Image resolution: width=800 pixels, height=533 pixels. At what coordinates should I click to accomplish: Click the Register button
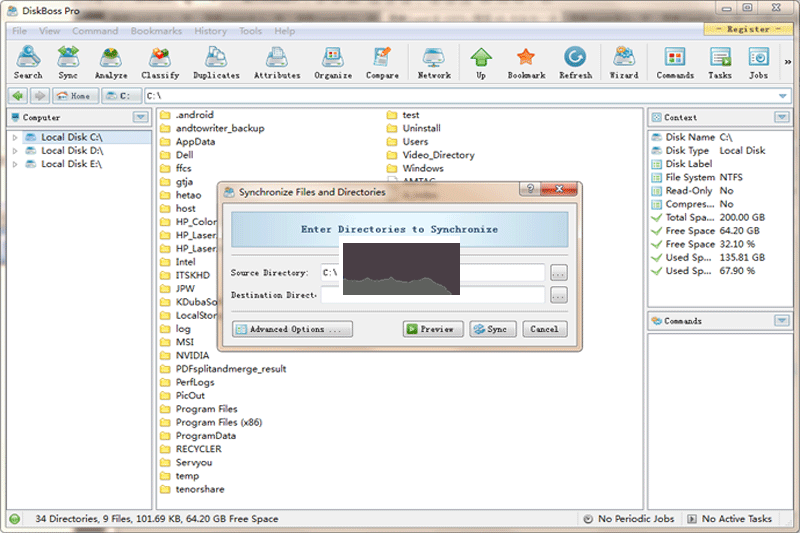(x=748, y=29)
